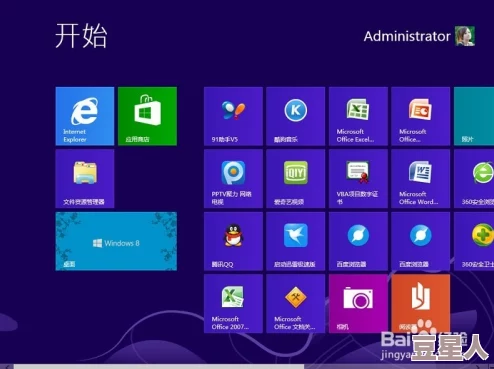Open the Microsoft Office PowerPoint tile
The width and height of the screenshot is (494, 369).
(x=421, y=116)
